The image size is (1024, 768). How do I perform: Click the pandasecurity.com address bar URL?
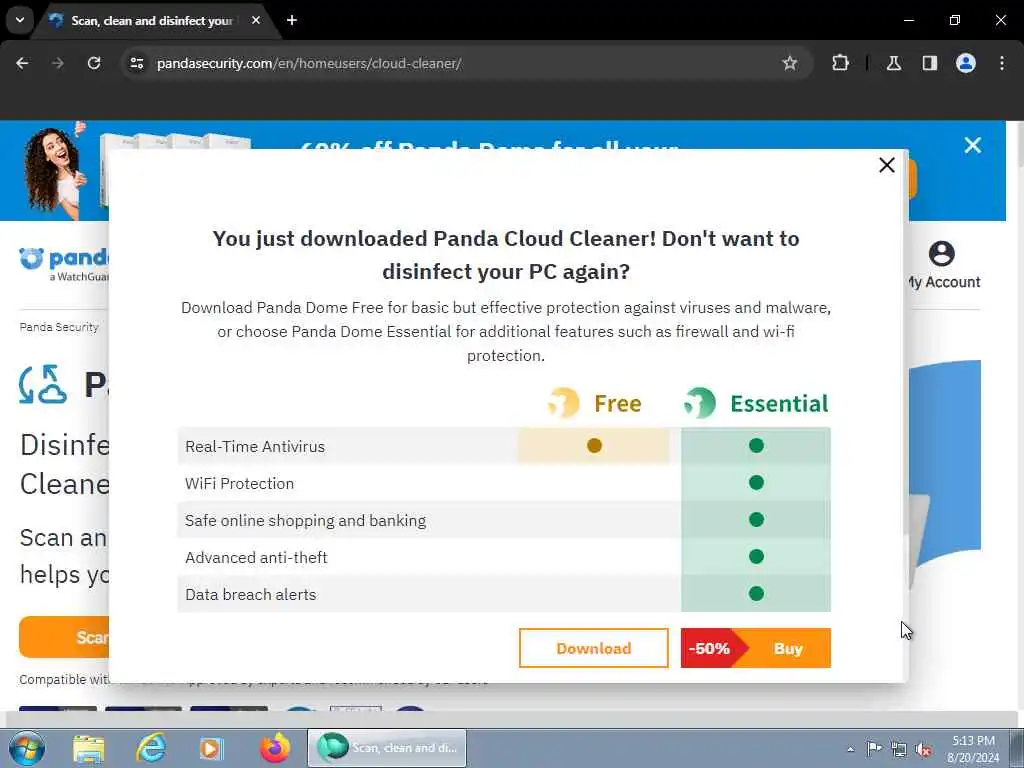309,63
